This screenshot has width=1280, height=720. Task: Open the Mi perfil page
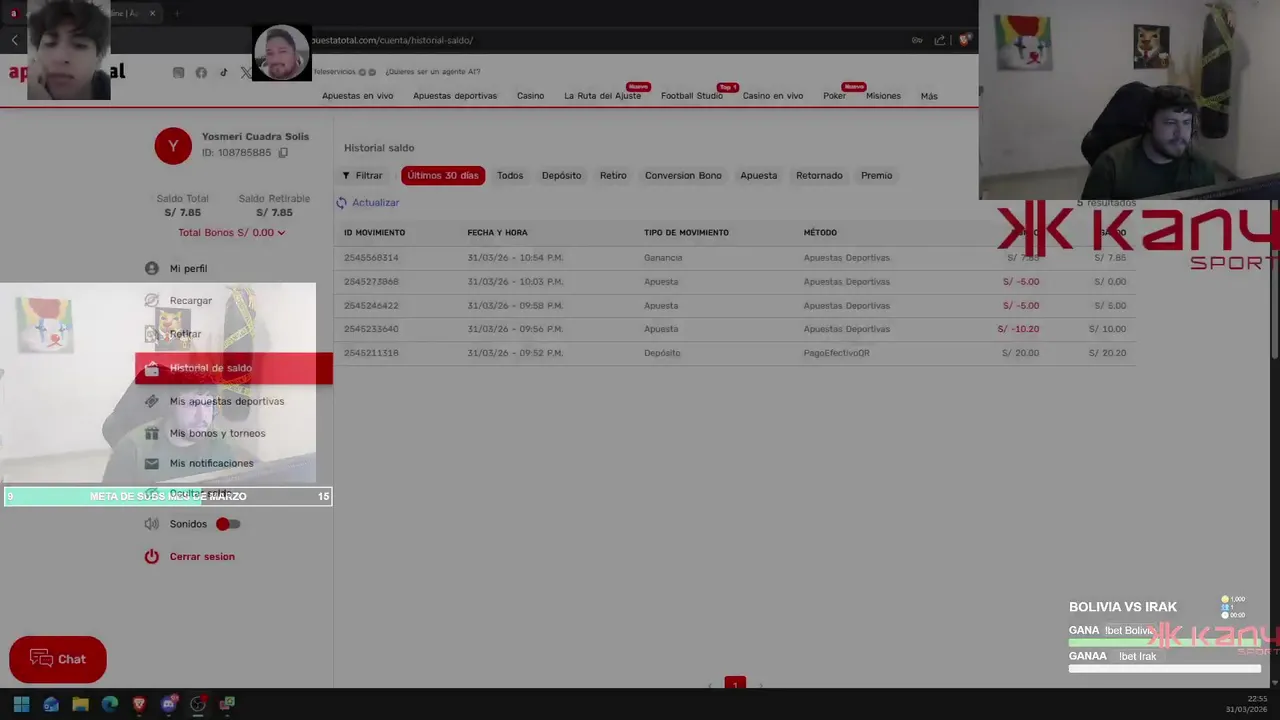[188, 268]
